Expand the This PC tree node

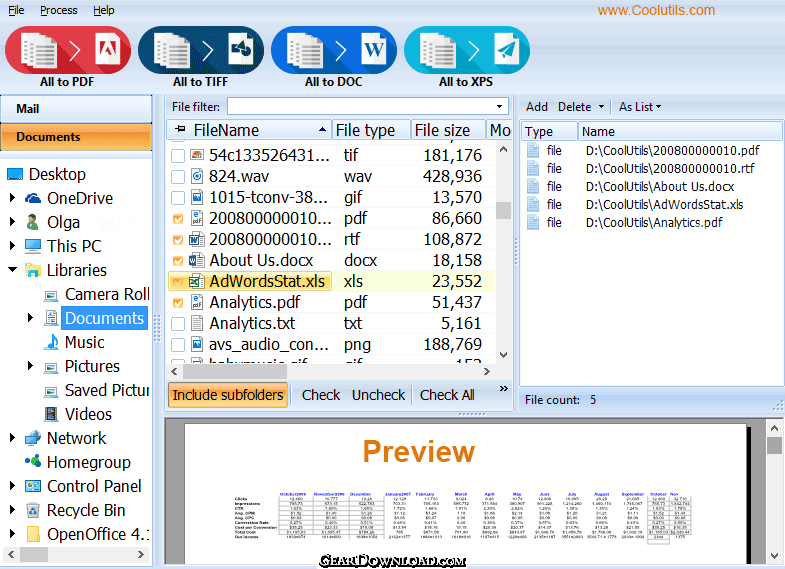click(13, 246)
